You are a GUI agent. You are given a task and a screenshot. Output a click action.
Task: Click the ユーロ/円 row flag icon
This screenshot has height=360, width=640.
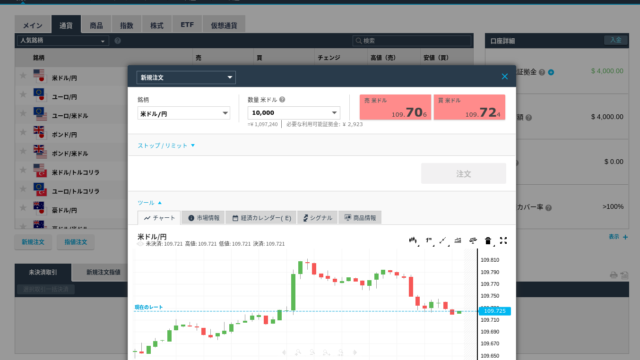[39, 95]
